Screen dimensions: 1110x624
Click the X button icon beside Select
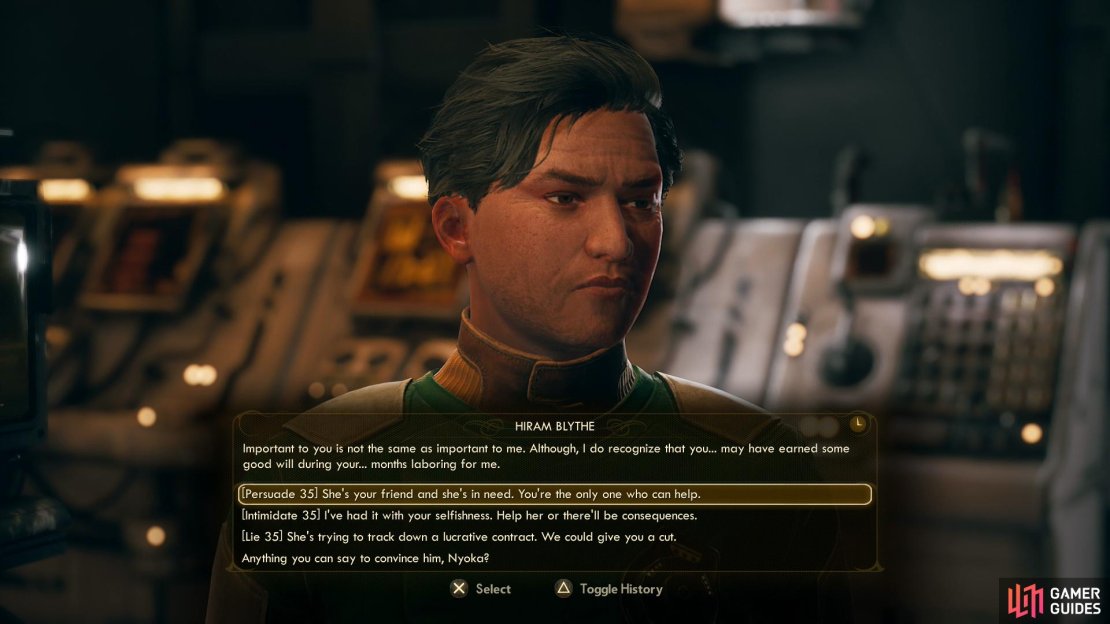tap(459, 589)
